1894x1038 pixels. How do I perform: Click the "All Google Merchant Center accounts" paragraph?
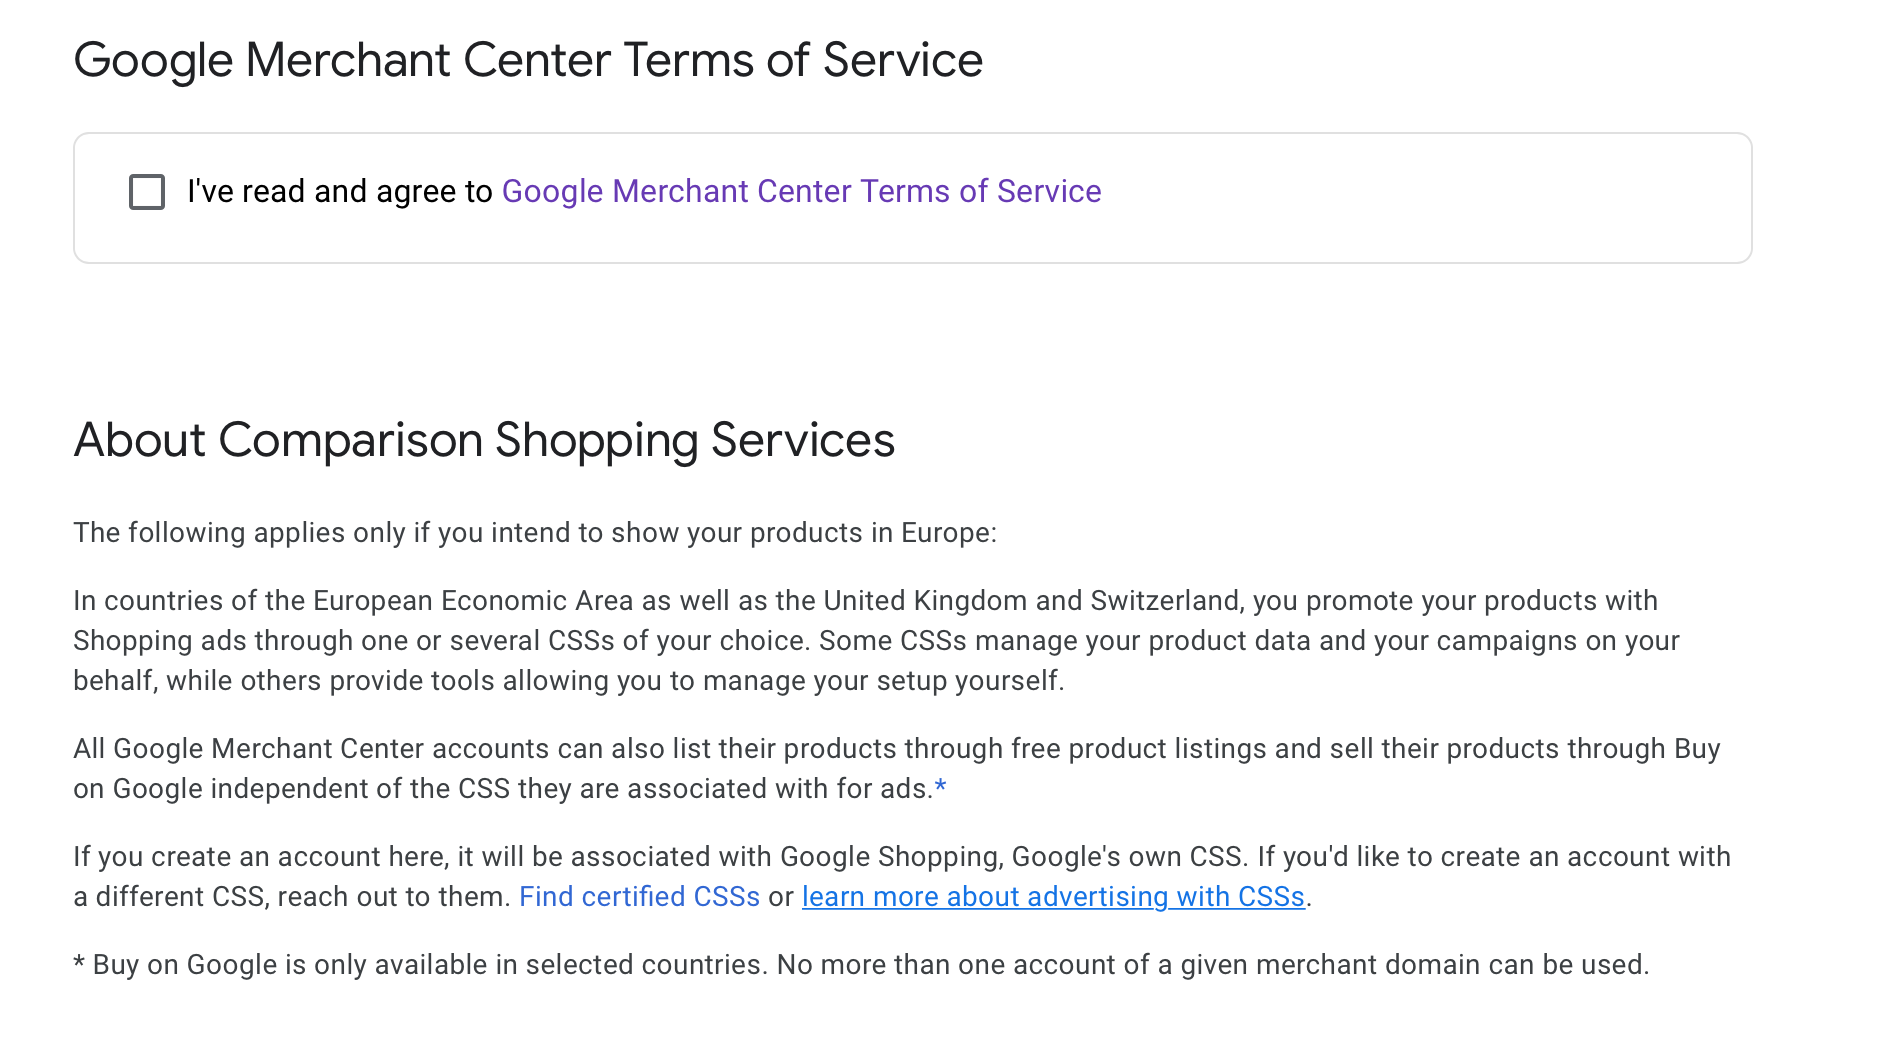pos(896,749)
